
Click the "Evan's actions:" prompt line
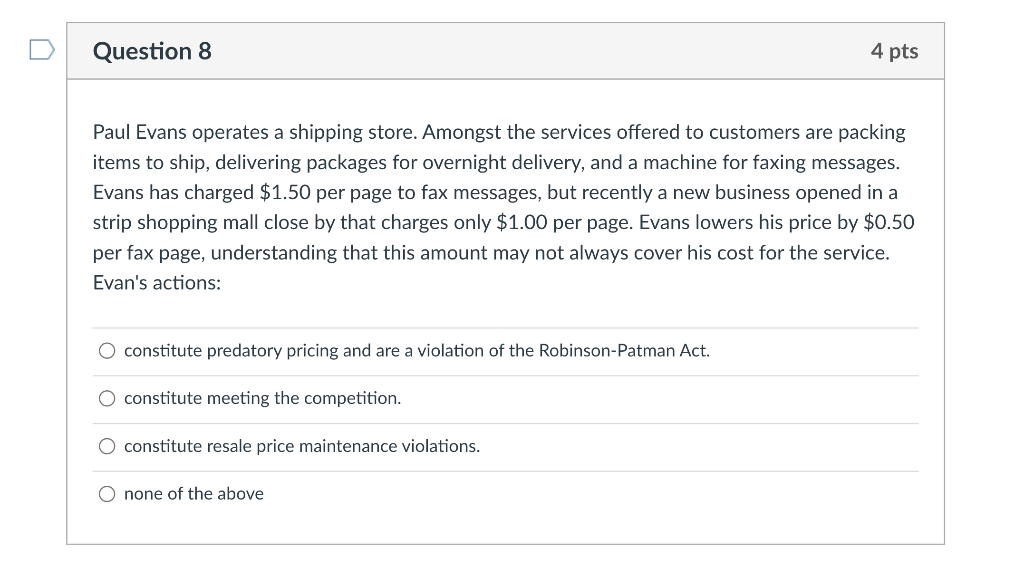click(x=157, y=282)
